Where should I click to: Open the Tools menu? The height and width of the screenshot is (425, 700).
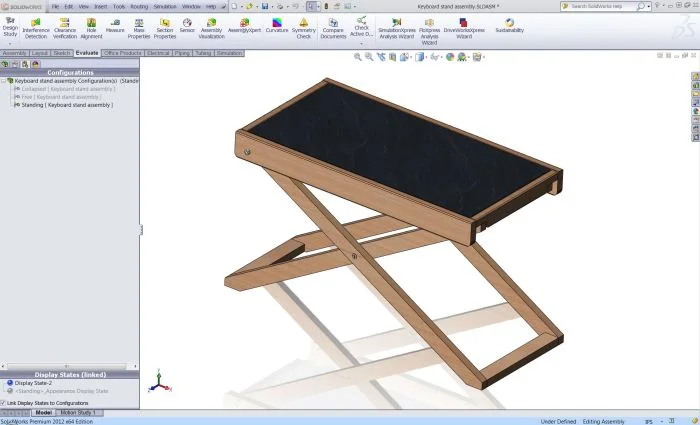(119, 6)
